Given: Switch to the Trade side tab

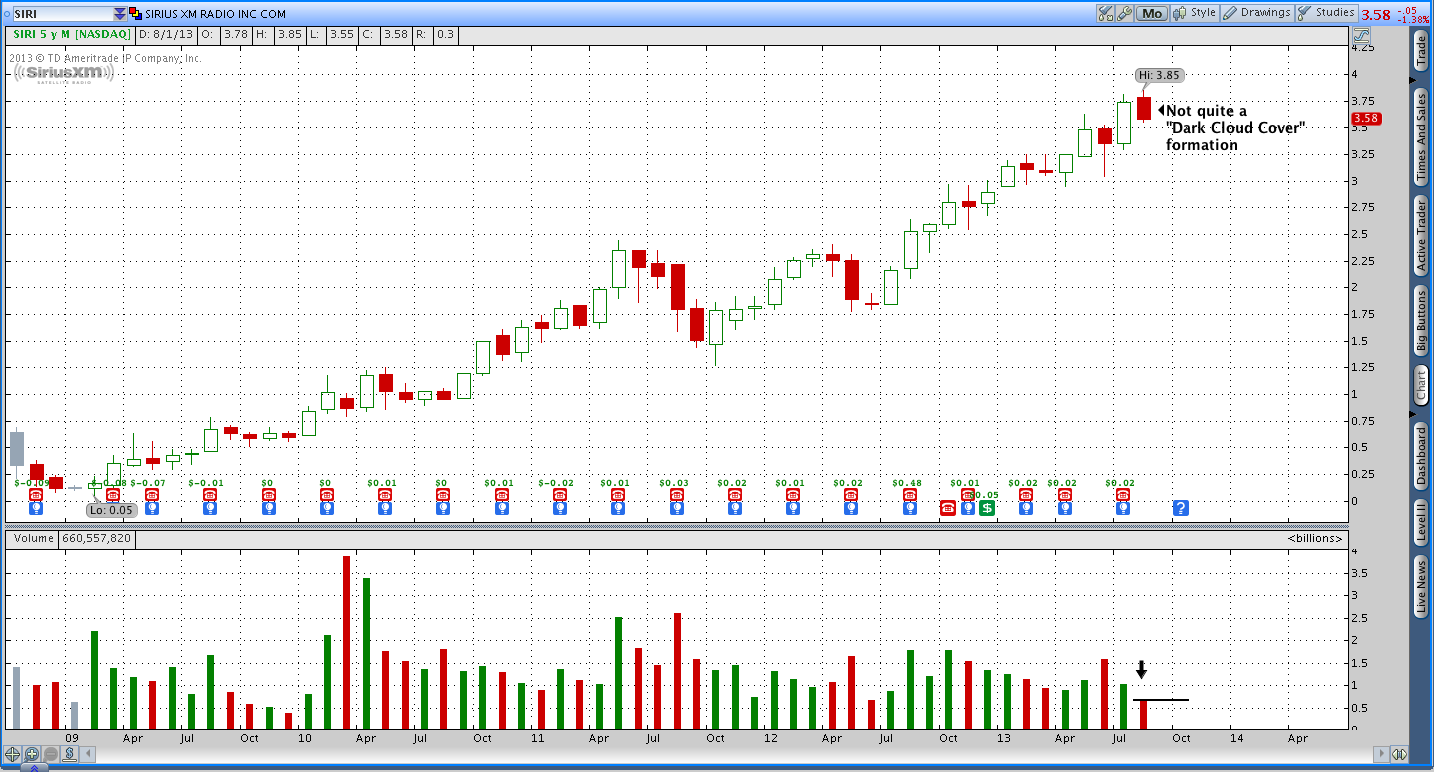Looking at the screenshot, I should click(1420, 51).
